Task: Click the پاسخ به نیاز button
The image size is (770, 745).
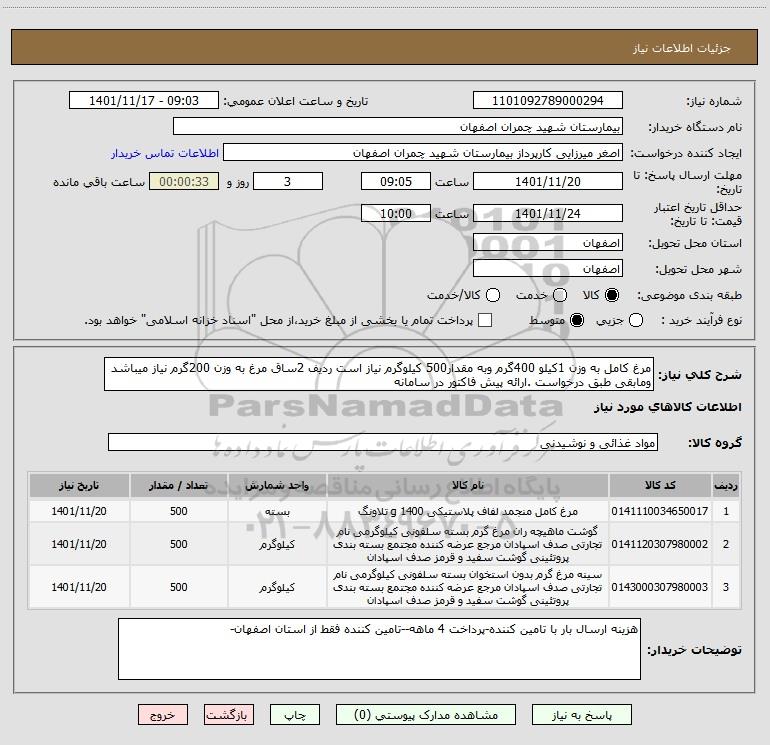Action: pyautogui.click(x=582, y=715)
